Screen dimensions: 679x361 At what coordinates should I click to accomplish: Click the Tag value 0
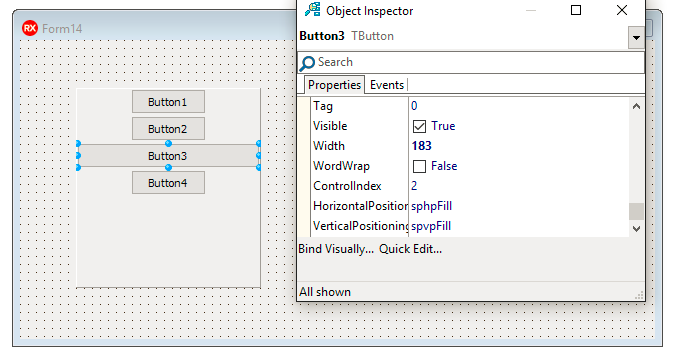[x=414, y=106]
